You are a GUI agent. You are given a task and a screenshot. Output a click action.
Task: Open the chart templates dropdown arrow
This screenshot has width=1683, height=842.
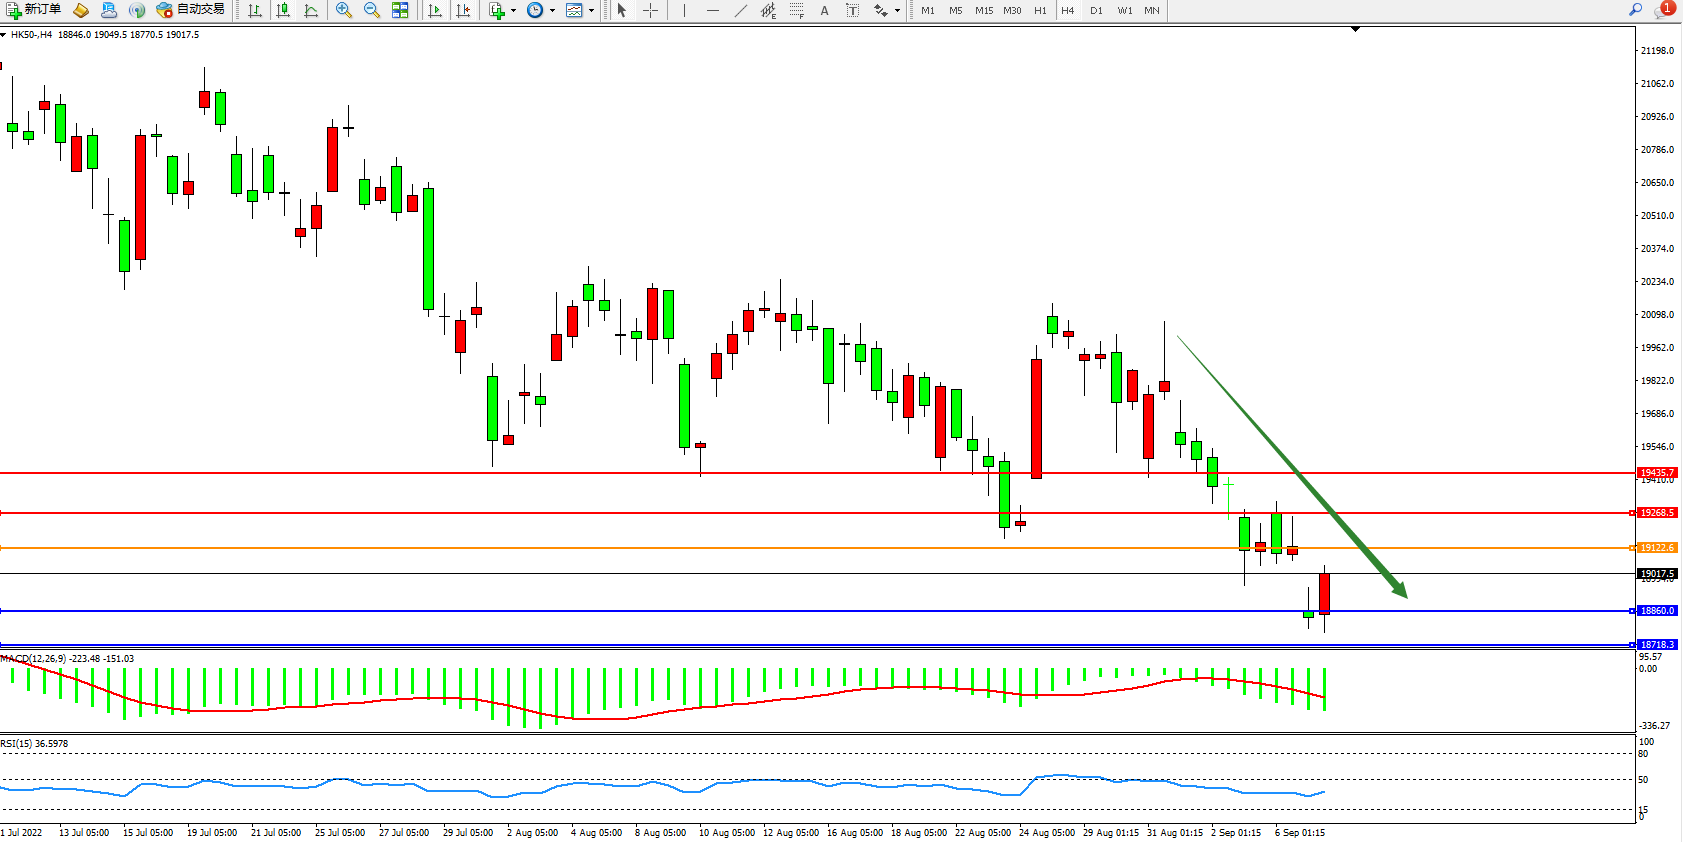point(592,11)
